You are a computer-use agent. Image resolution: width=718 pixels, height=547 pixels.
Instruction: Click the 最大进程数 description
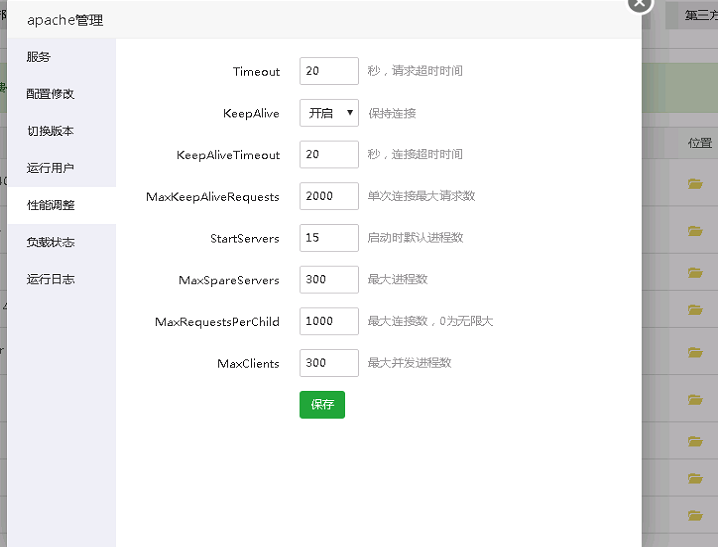point(397,280)
